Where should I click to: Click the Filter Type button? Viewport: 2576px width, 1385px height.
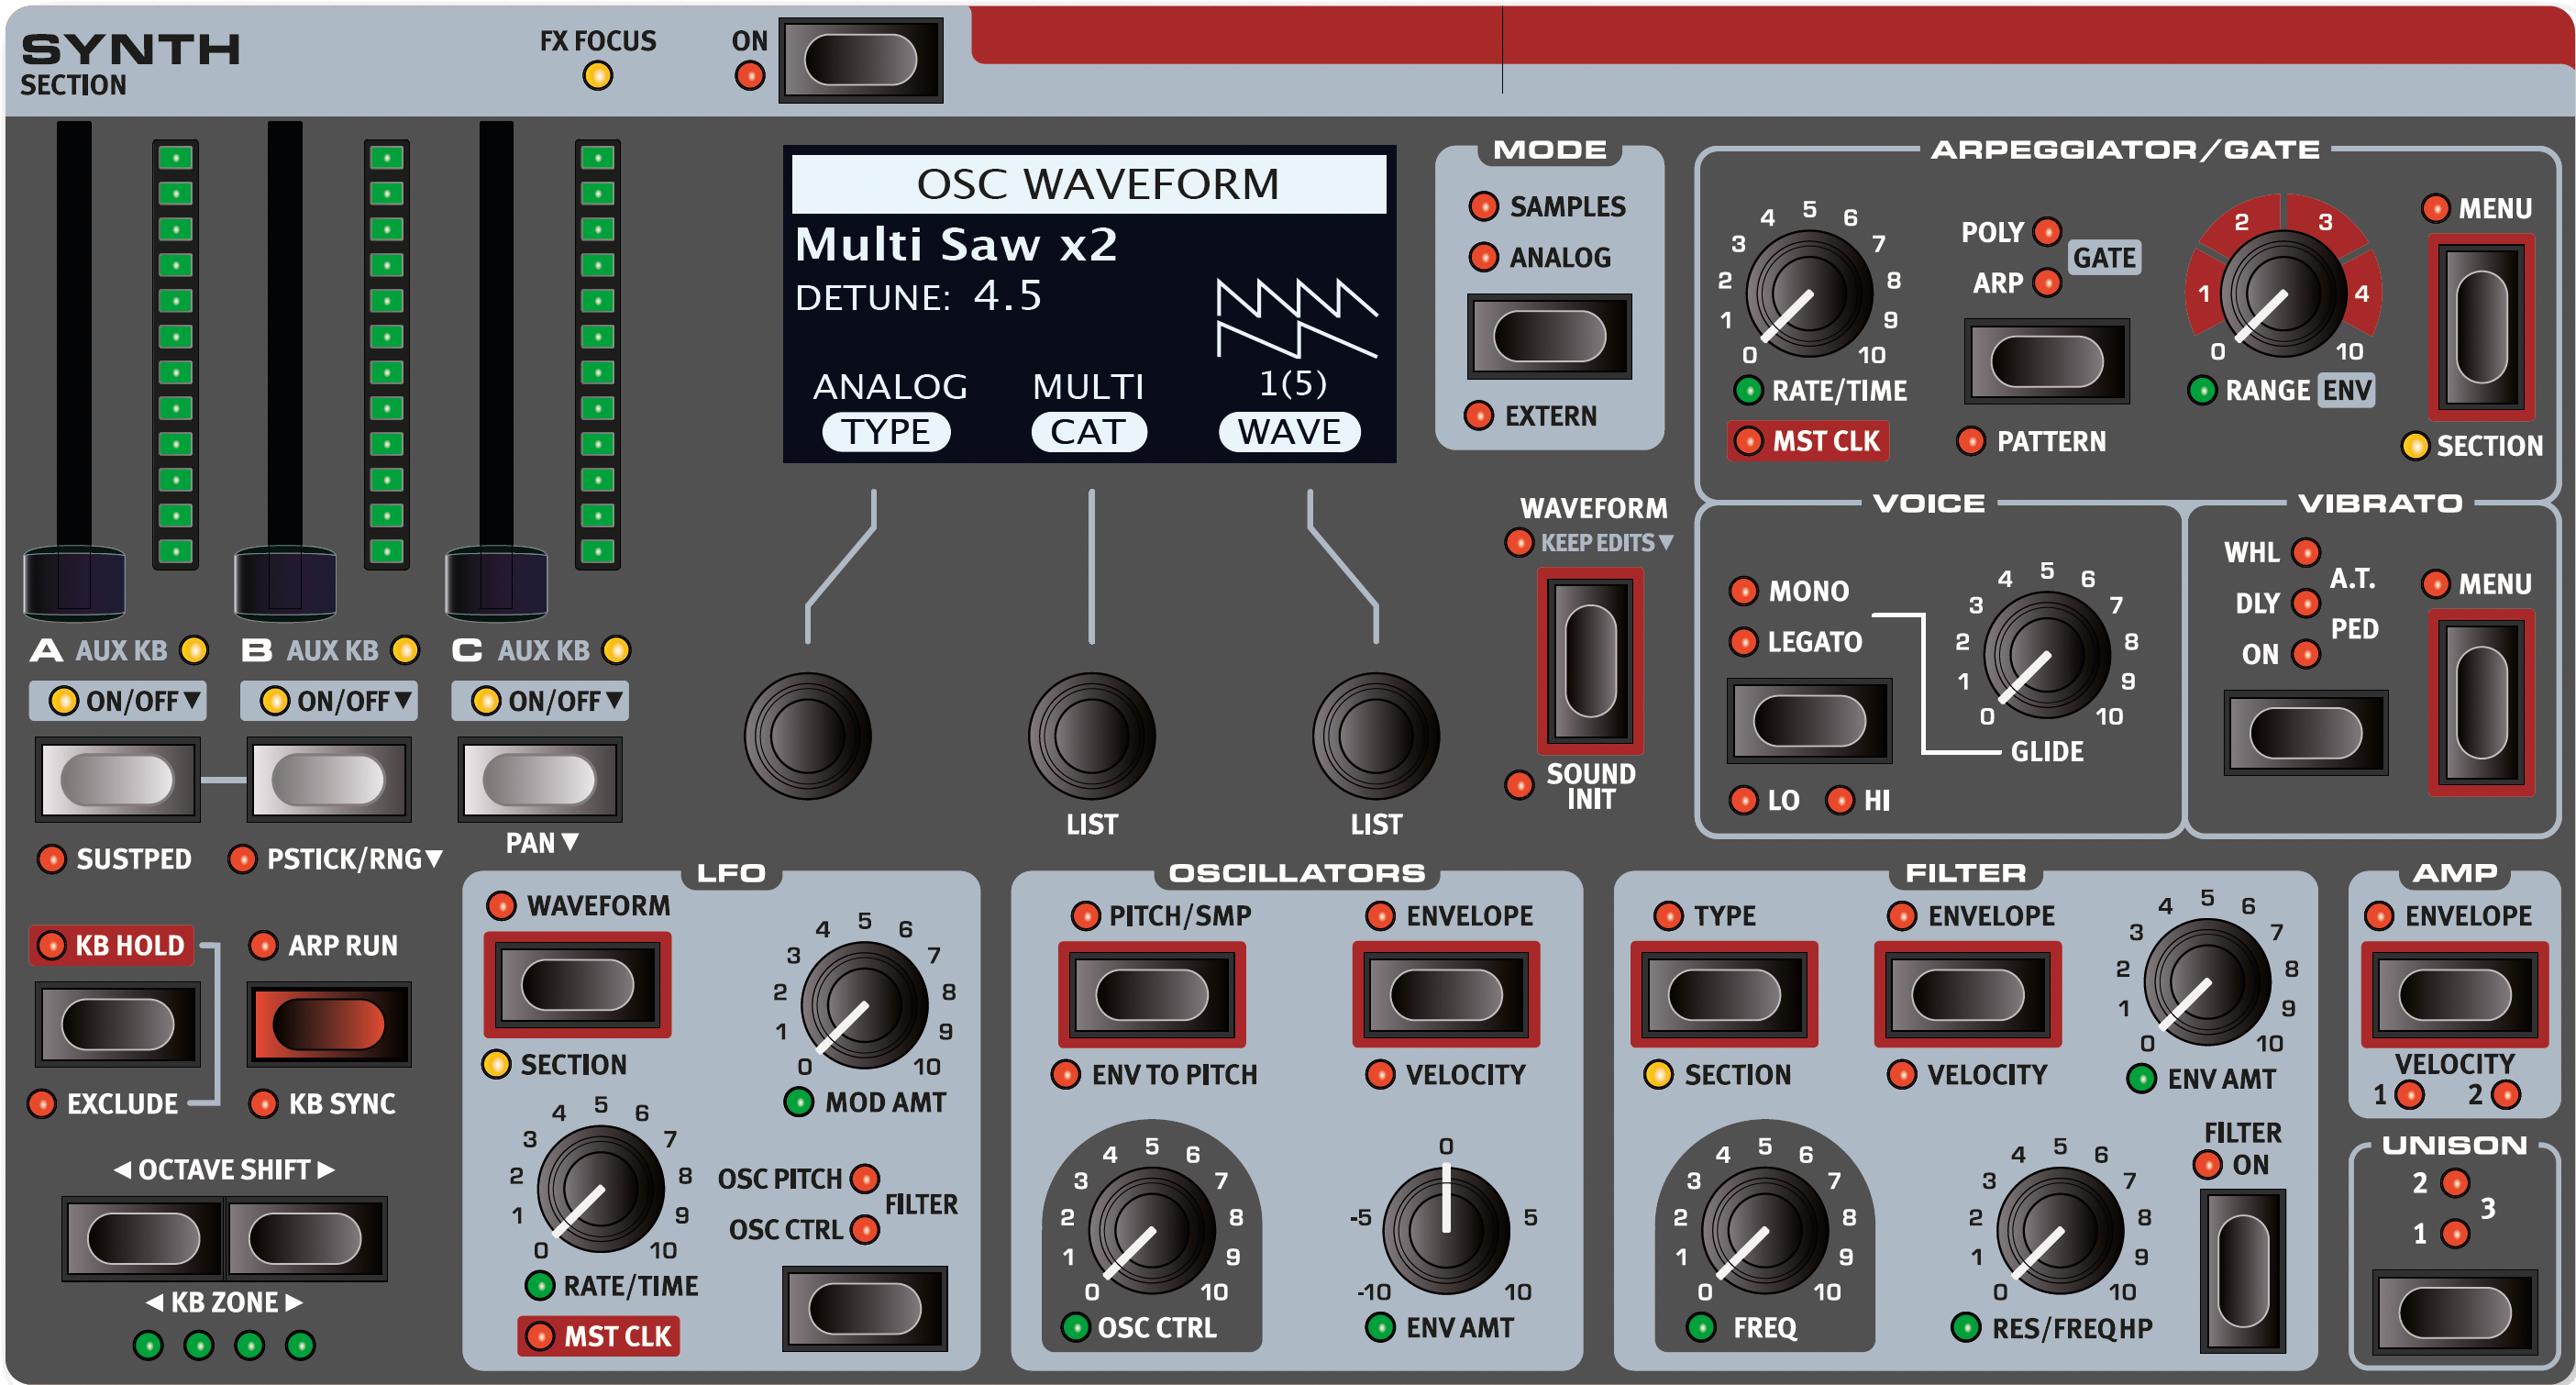1724,994
